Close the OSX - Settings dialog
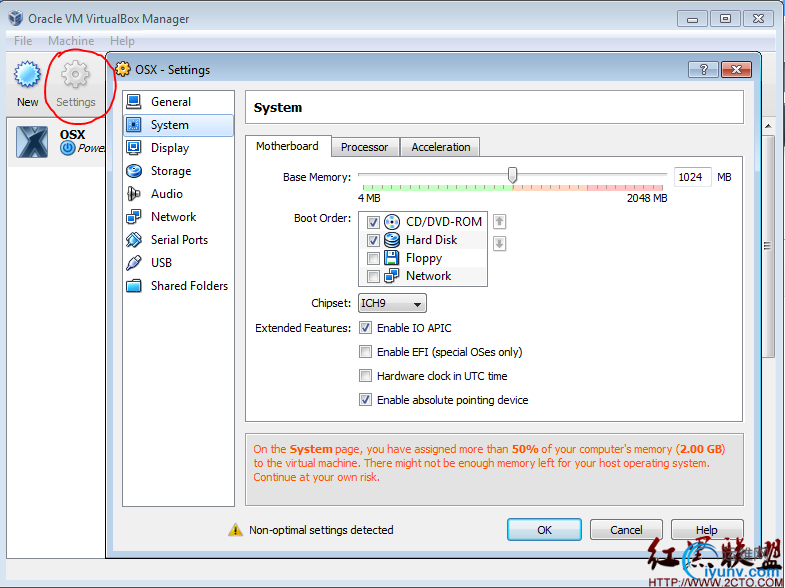 click(x=736, y=70)
